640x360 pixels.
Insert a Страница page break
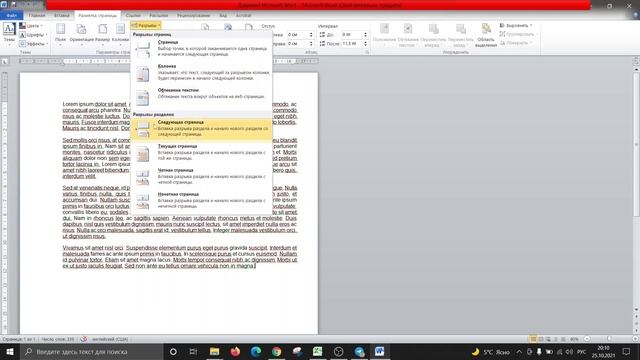[202, 48]
